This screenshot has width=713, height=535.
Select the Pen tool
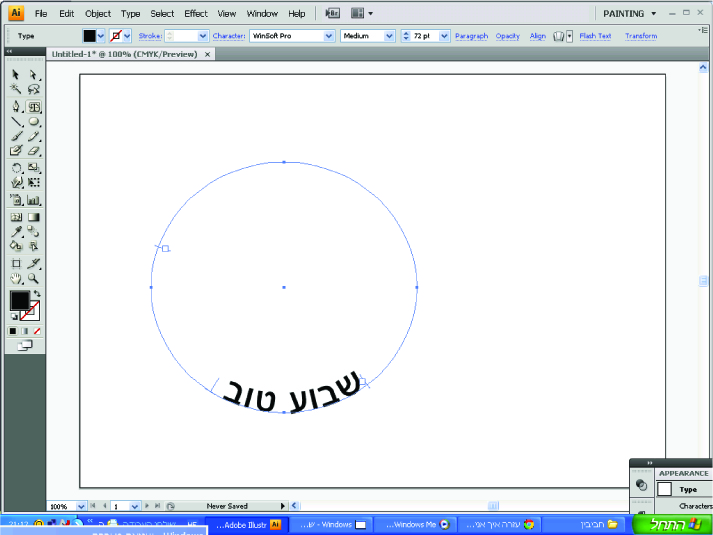coord(16,107)
